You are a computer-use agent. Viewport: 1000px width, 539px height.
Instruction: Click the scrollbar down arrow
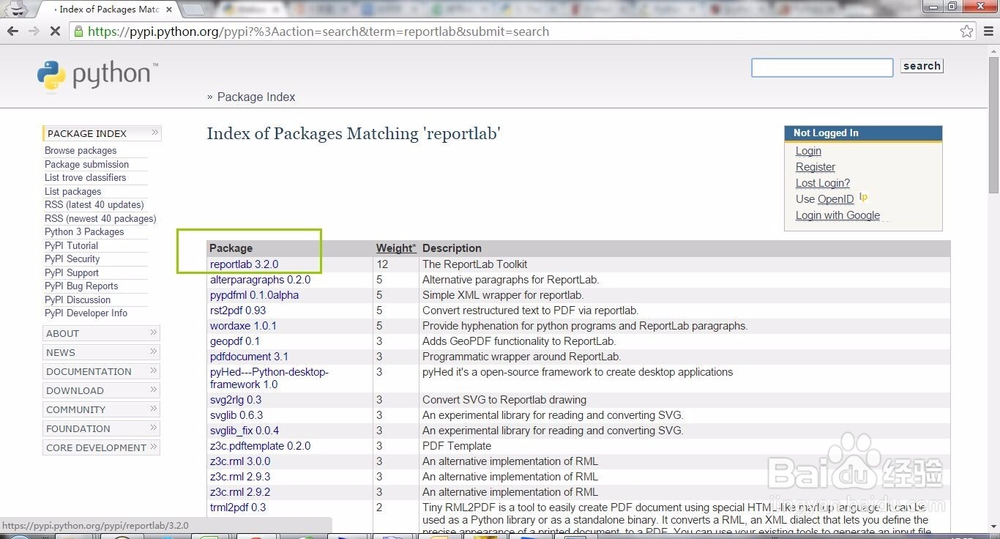[x=993, y=527]
